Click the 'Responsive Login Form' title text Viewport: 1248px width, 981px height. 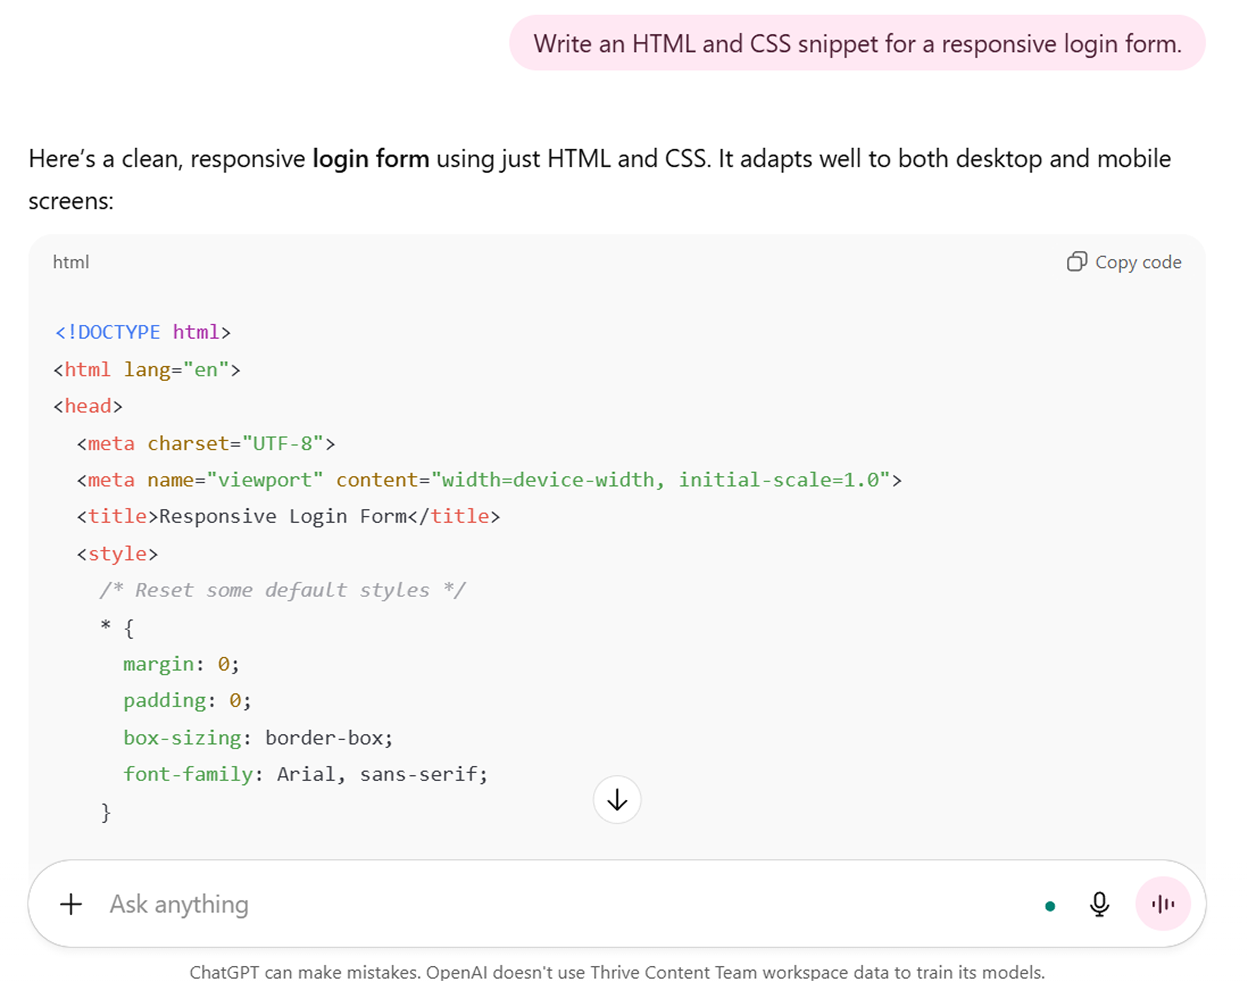pos(287,516)
